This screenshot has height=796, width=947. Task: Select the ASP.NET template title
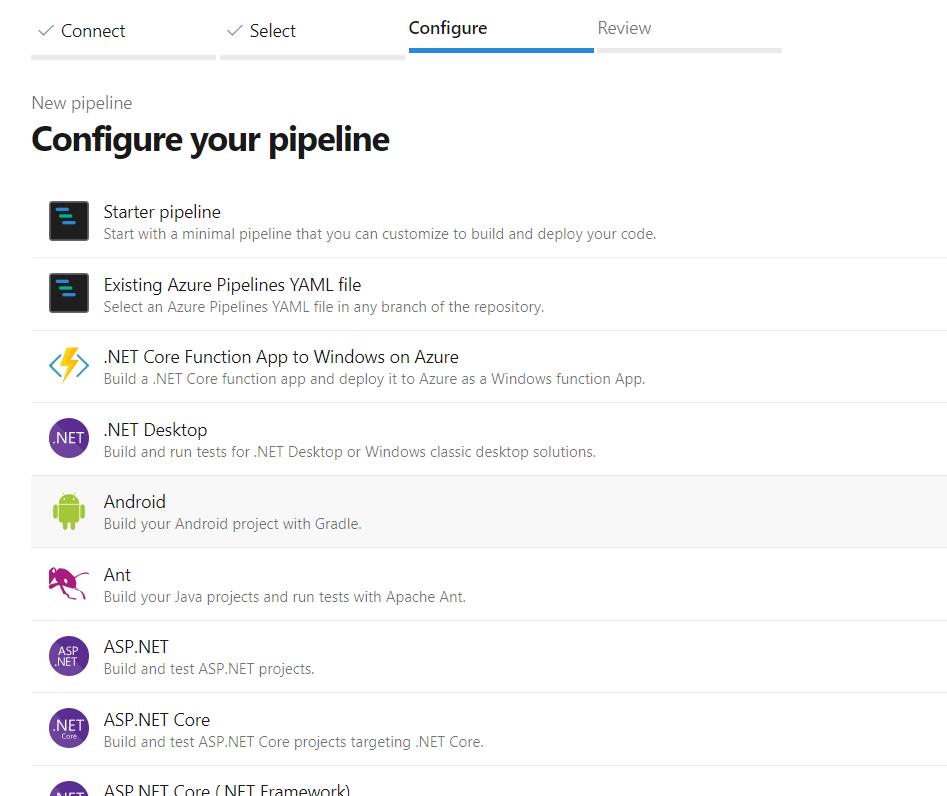(136, 647)
